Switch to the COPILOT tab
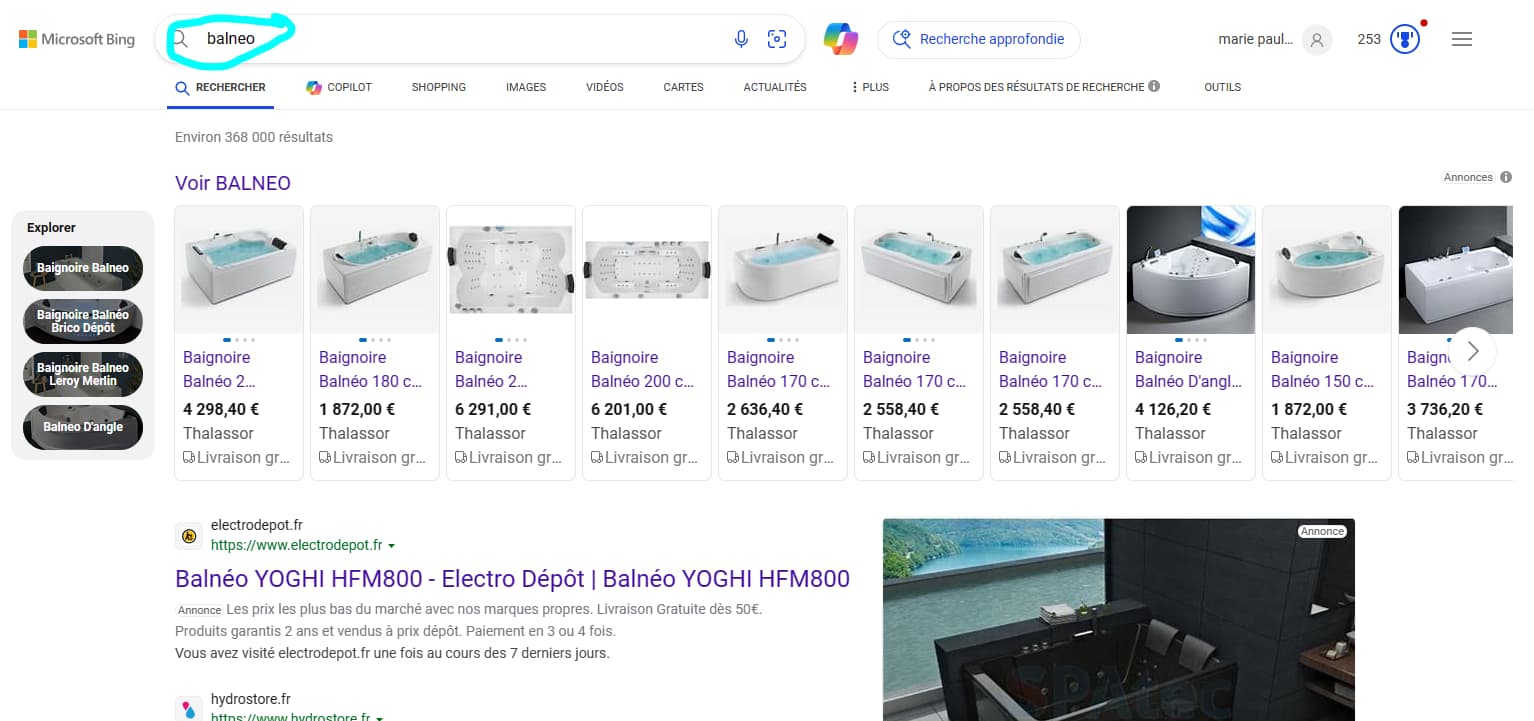This screenshot has width=1534, height=721. click(339, 87)
